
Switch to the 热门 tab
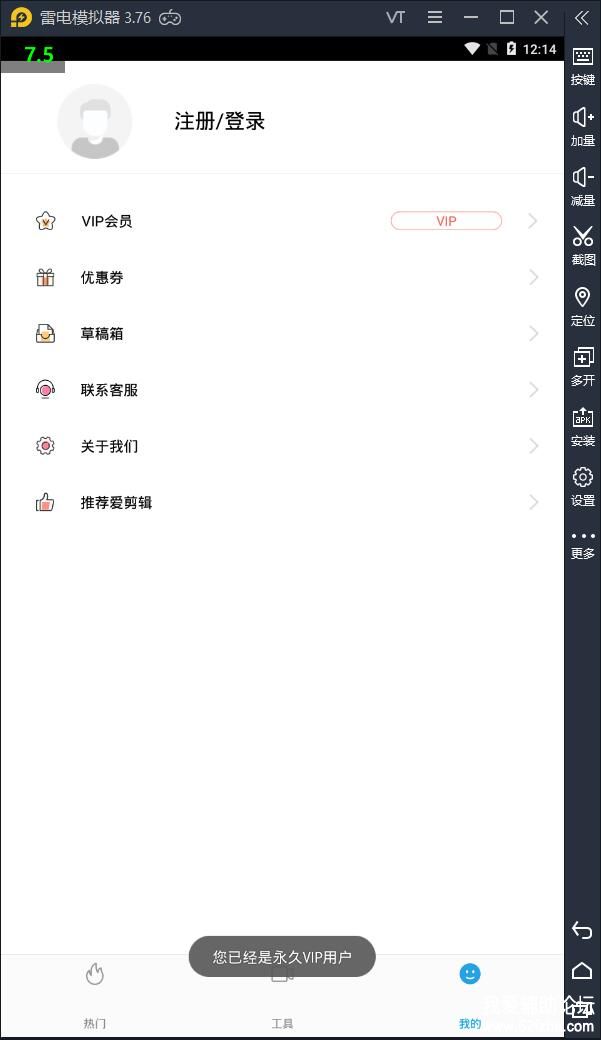pyautogui.click(x=95, y=995)
